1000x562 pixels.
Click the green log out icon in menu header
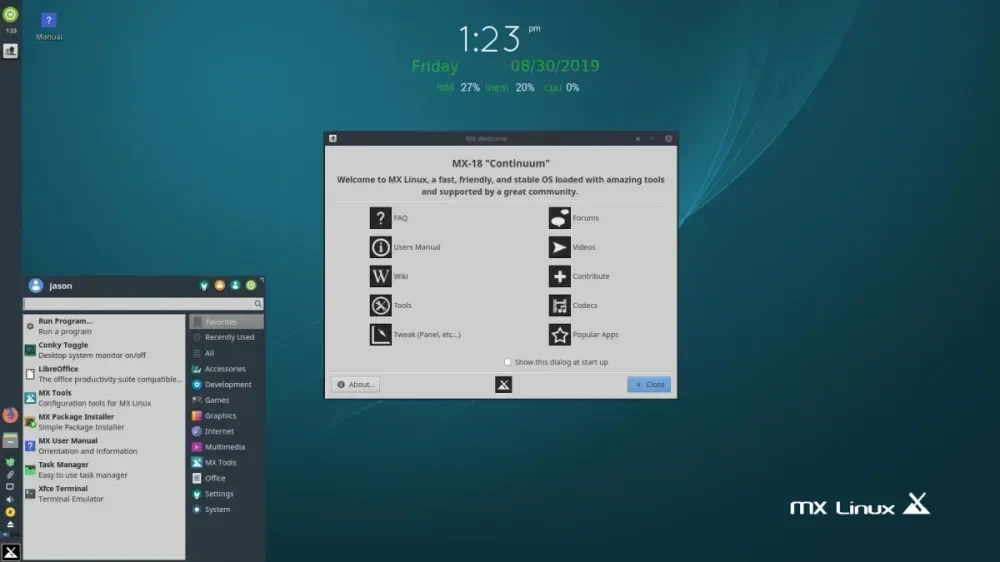[x=251, y=285]
